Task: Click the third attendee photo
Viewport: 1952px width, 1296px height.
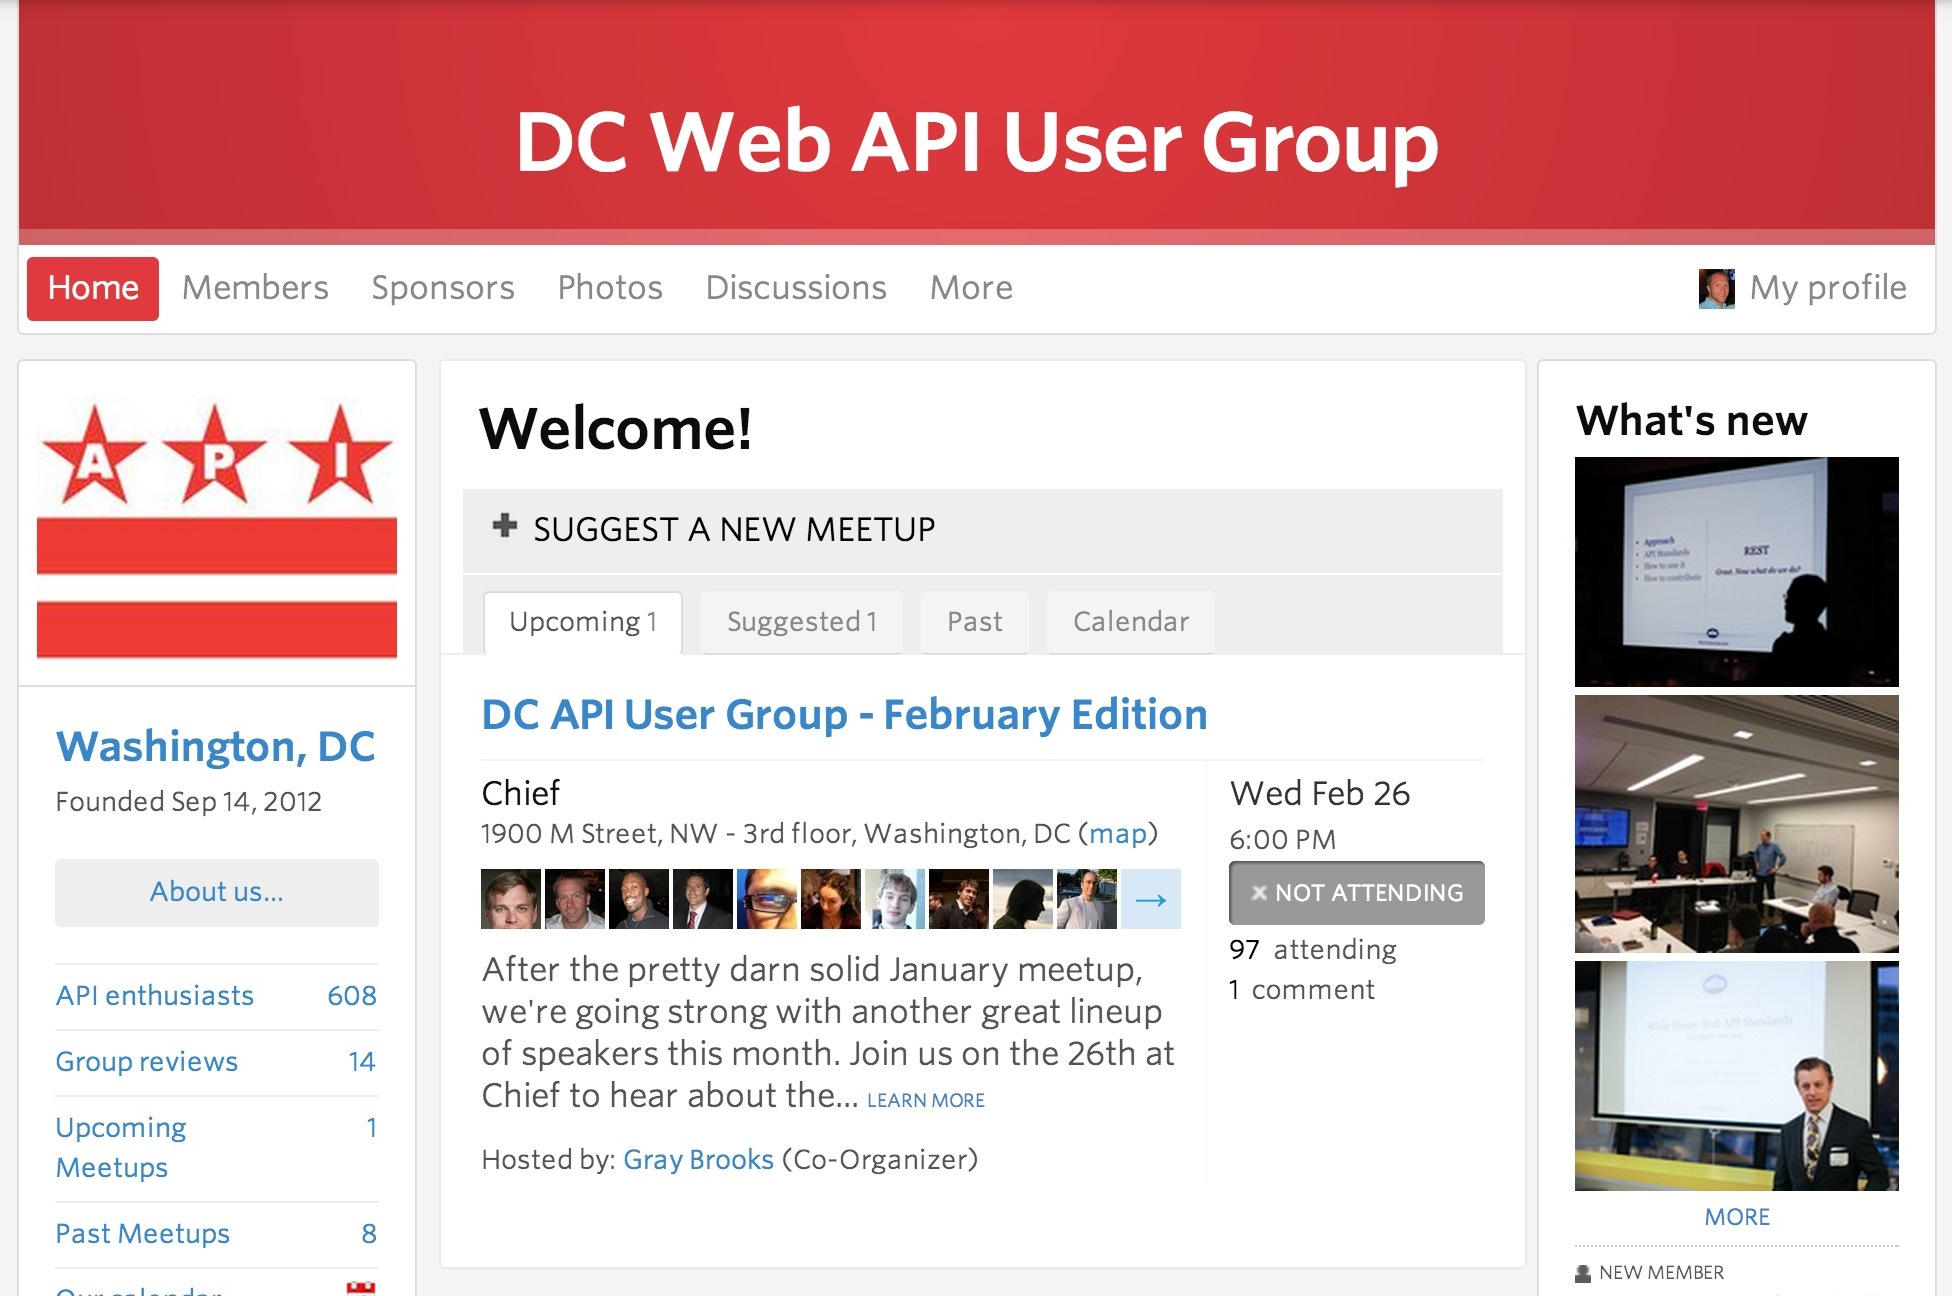Action: pos(639,899)
